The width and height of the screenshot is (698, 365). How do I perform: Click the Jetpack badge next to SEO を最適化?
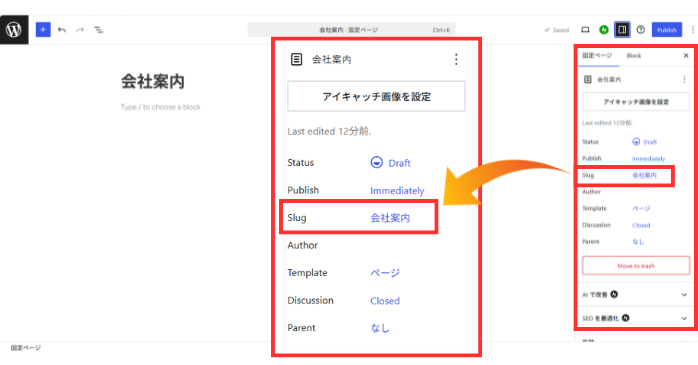[x=625, y=318]
